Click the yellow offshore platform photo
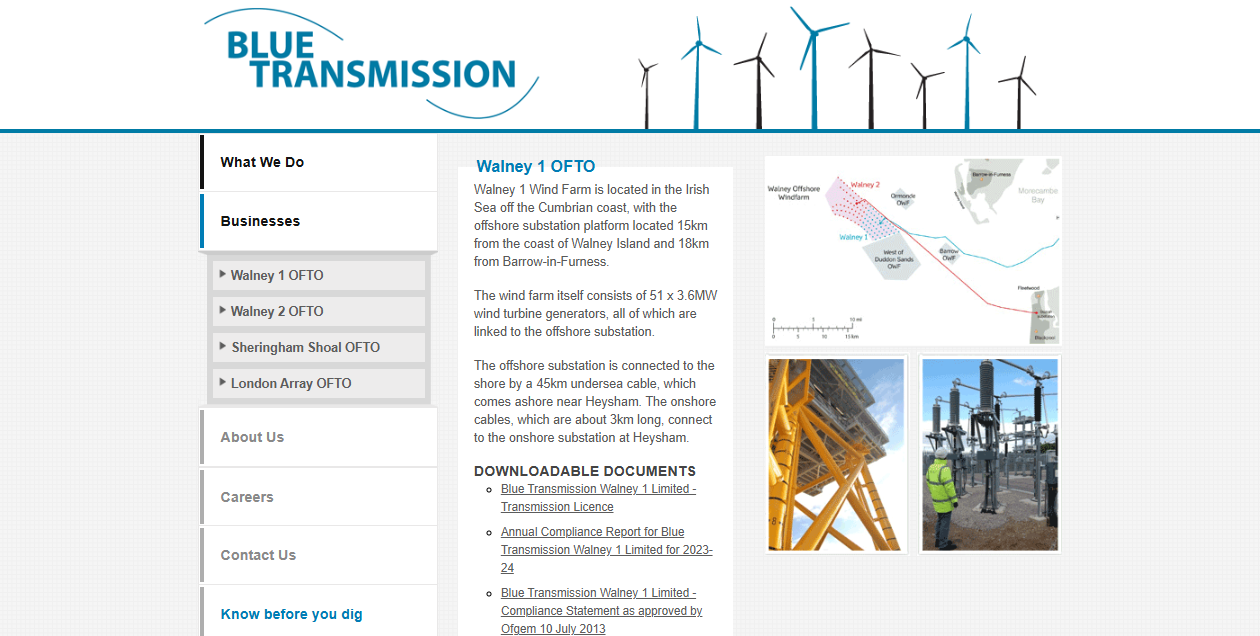Screen dimensions: 1260x636 (836, 454)
